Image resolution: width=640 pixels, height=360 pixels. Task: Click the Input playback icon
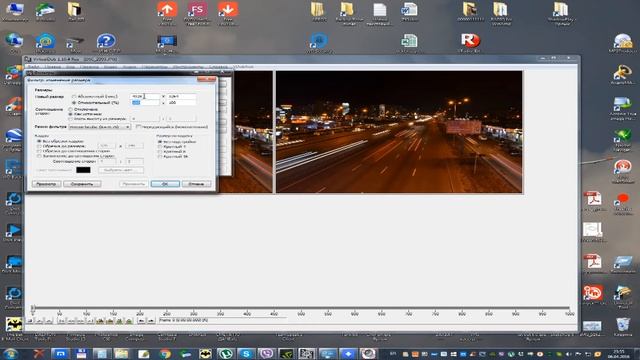(x=39, y=321)
